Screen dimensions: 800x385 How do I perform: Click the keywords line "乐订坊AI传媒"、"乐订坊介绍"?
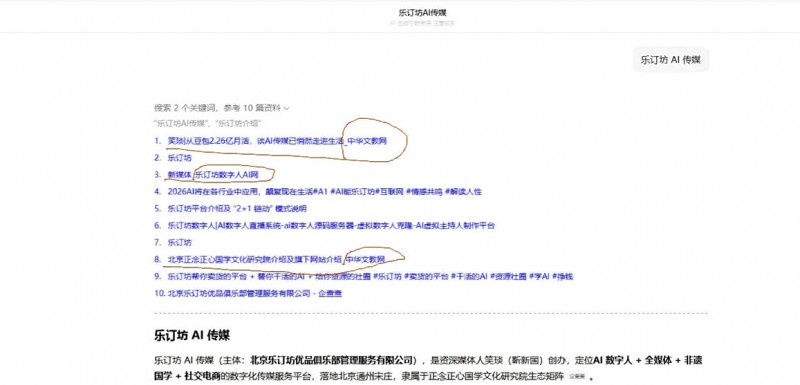point(208,123)
